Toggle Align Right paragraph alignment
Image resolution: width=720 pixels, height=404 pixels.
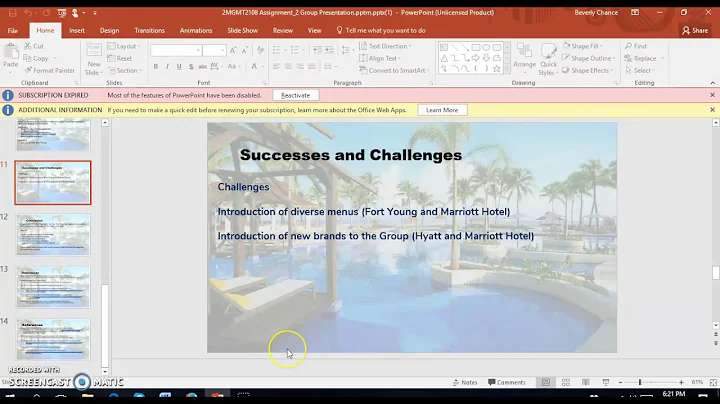pos(300,67)
